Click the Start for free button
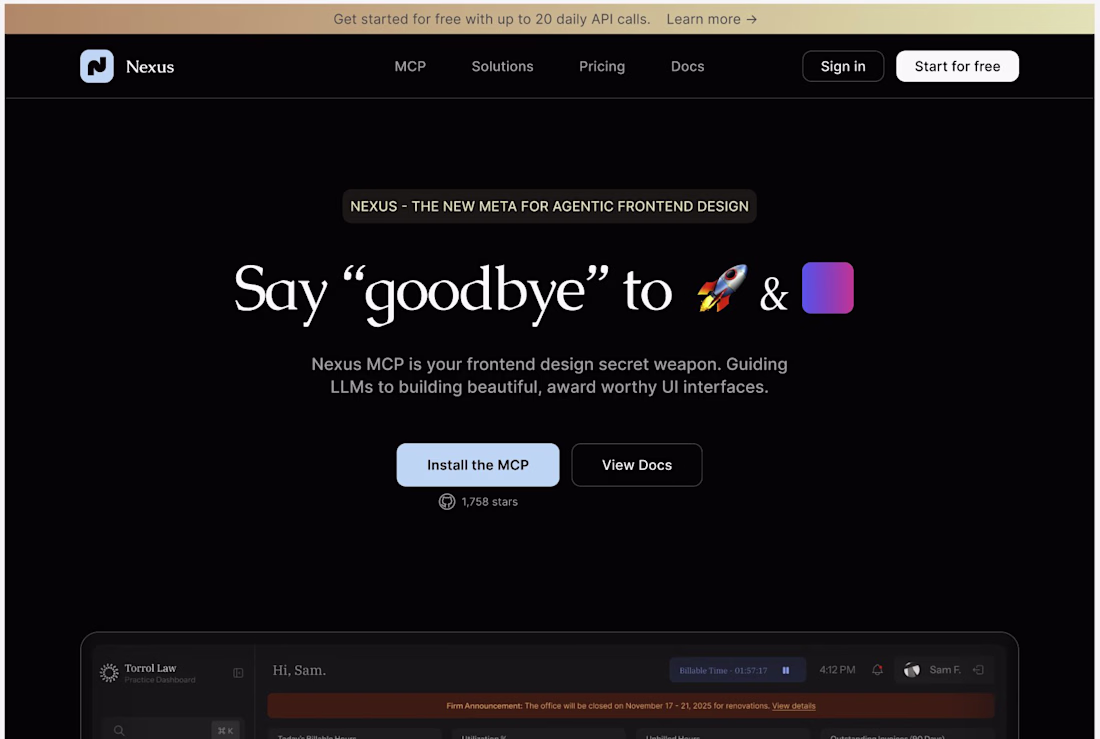Screen dimensions: 1100x739 click(x=957, y=66)
